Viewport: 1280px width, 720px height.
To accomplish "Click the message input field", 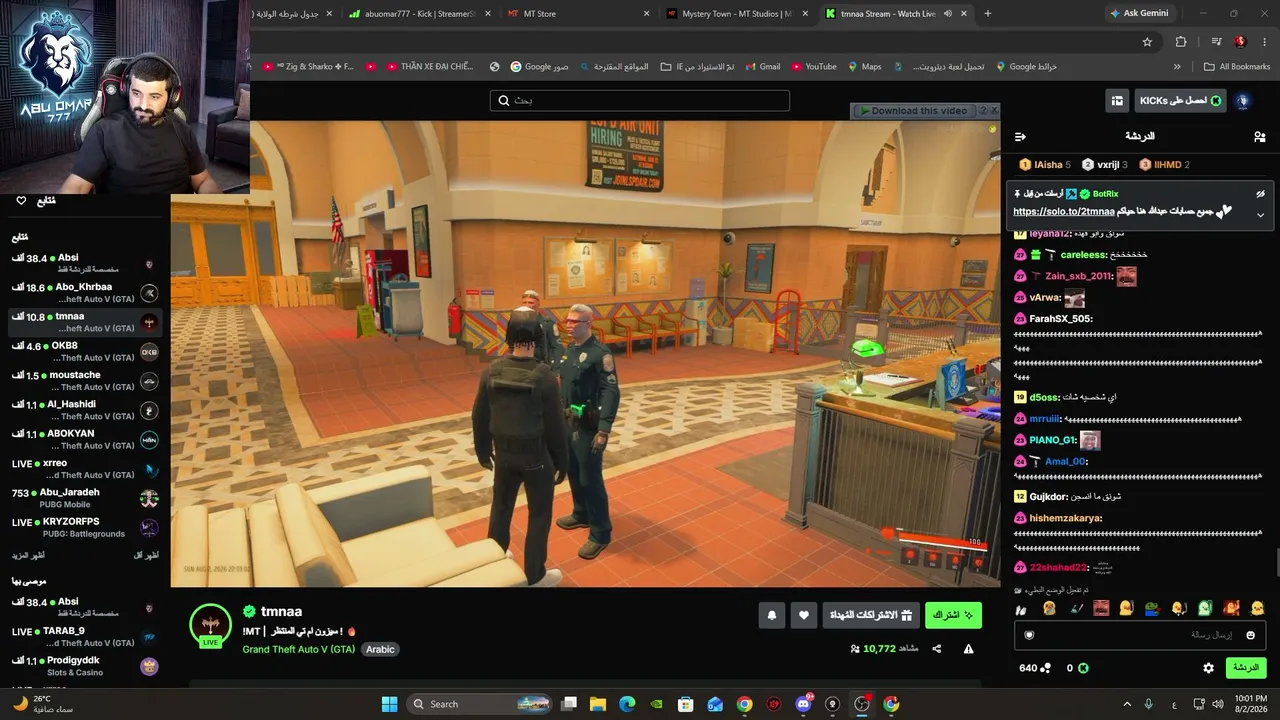I will tap(1140, 635).
